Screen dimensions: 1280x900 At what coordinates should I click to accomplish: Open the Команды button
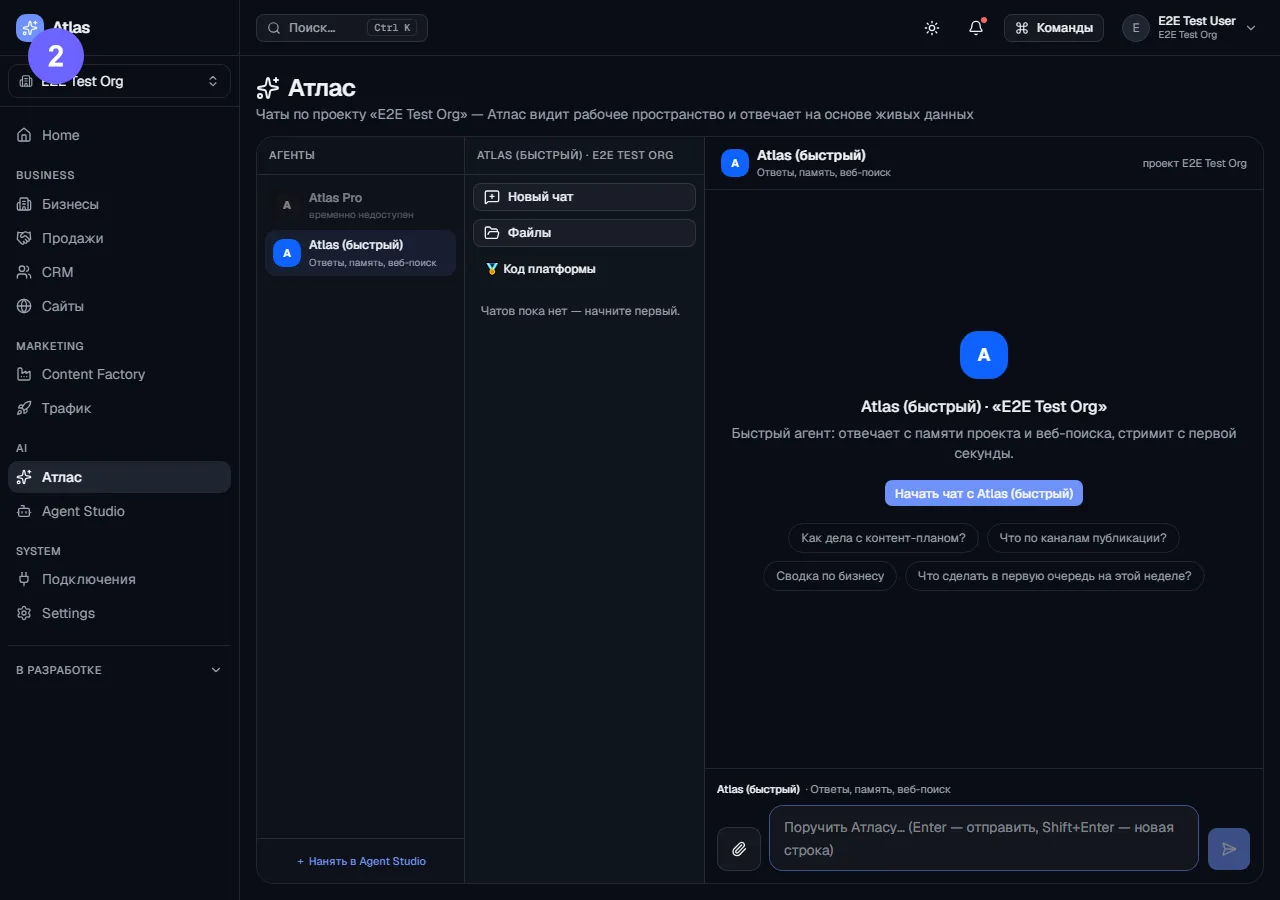(1054, 28)
